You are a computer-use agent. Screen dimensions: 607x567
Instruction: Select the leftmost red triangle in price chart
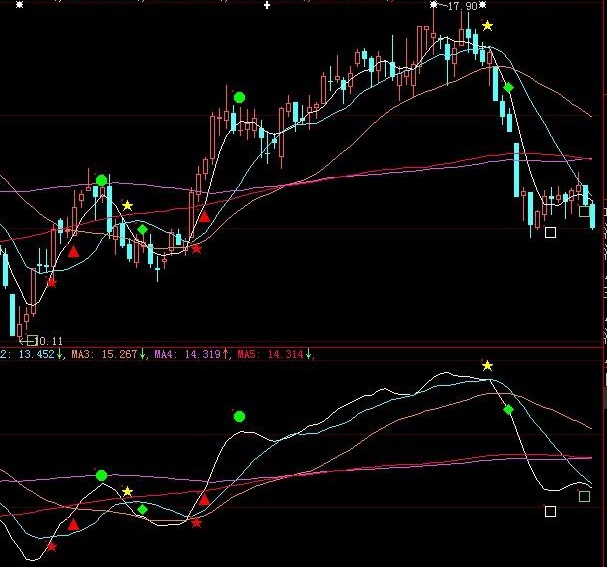73,252
